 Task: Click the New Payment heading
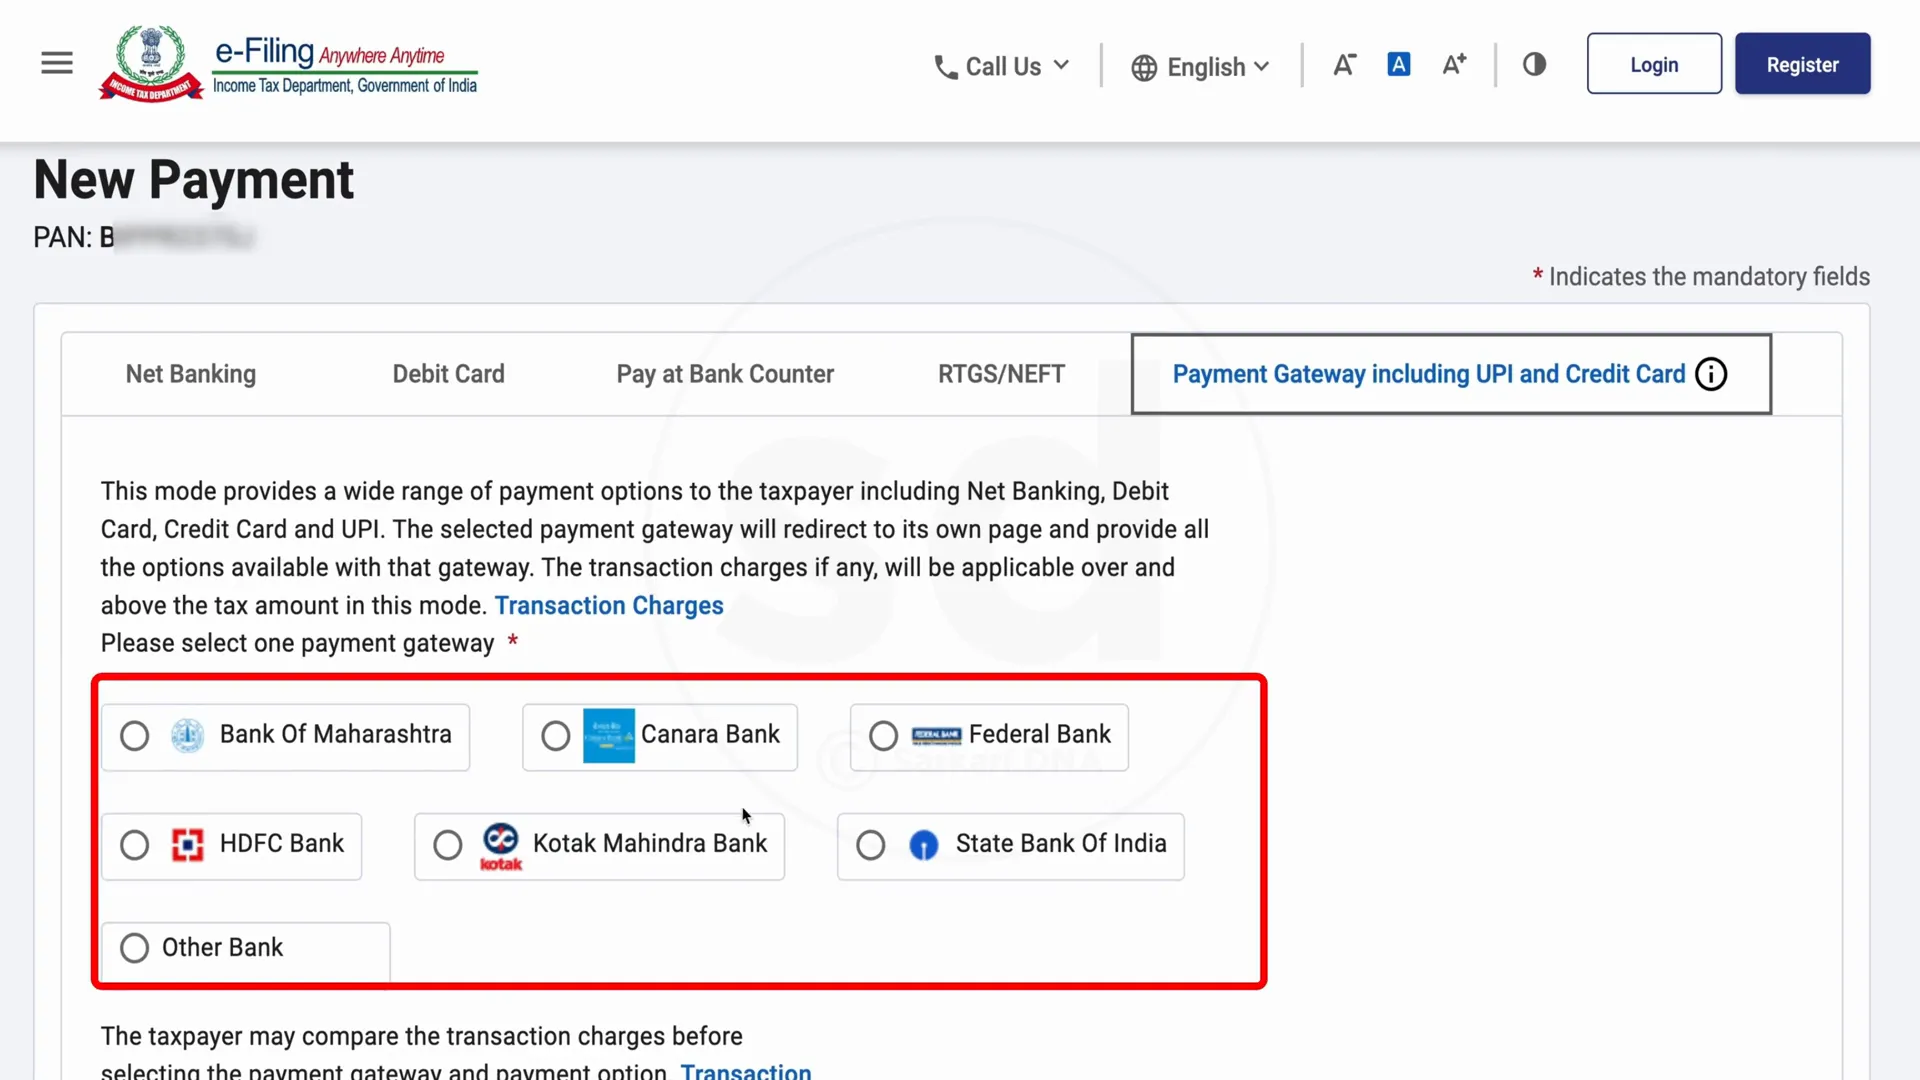tap(194, 180)
